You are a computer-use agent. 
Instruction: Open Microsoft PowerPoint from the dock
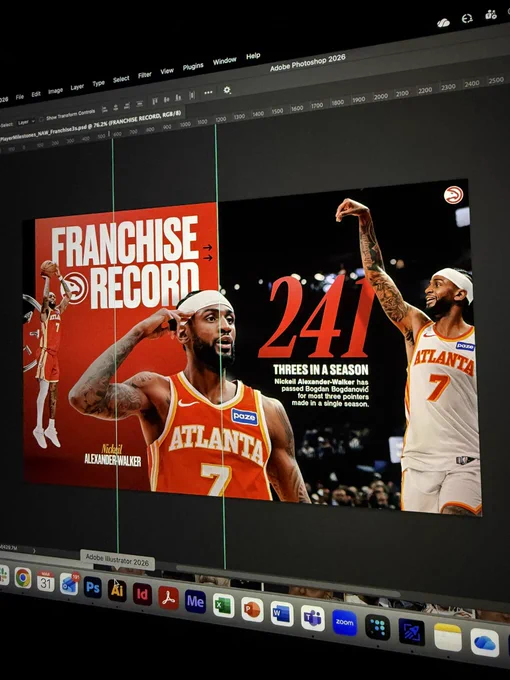(x=252, y=610)
